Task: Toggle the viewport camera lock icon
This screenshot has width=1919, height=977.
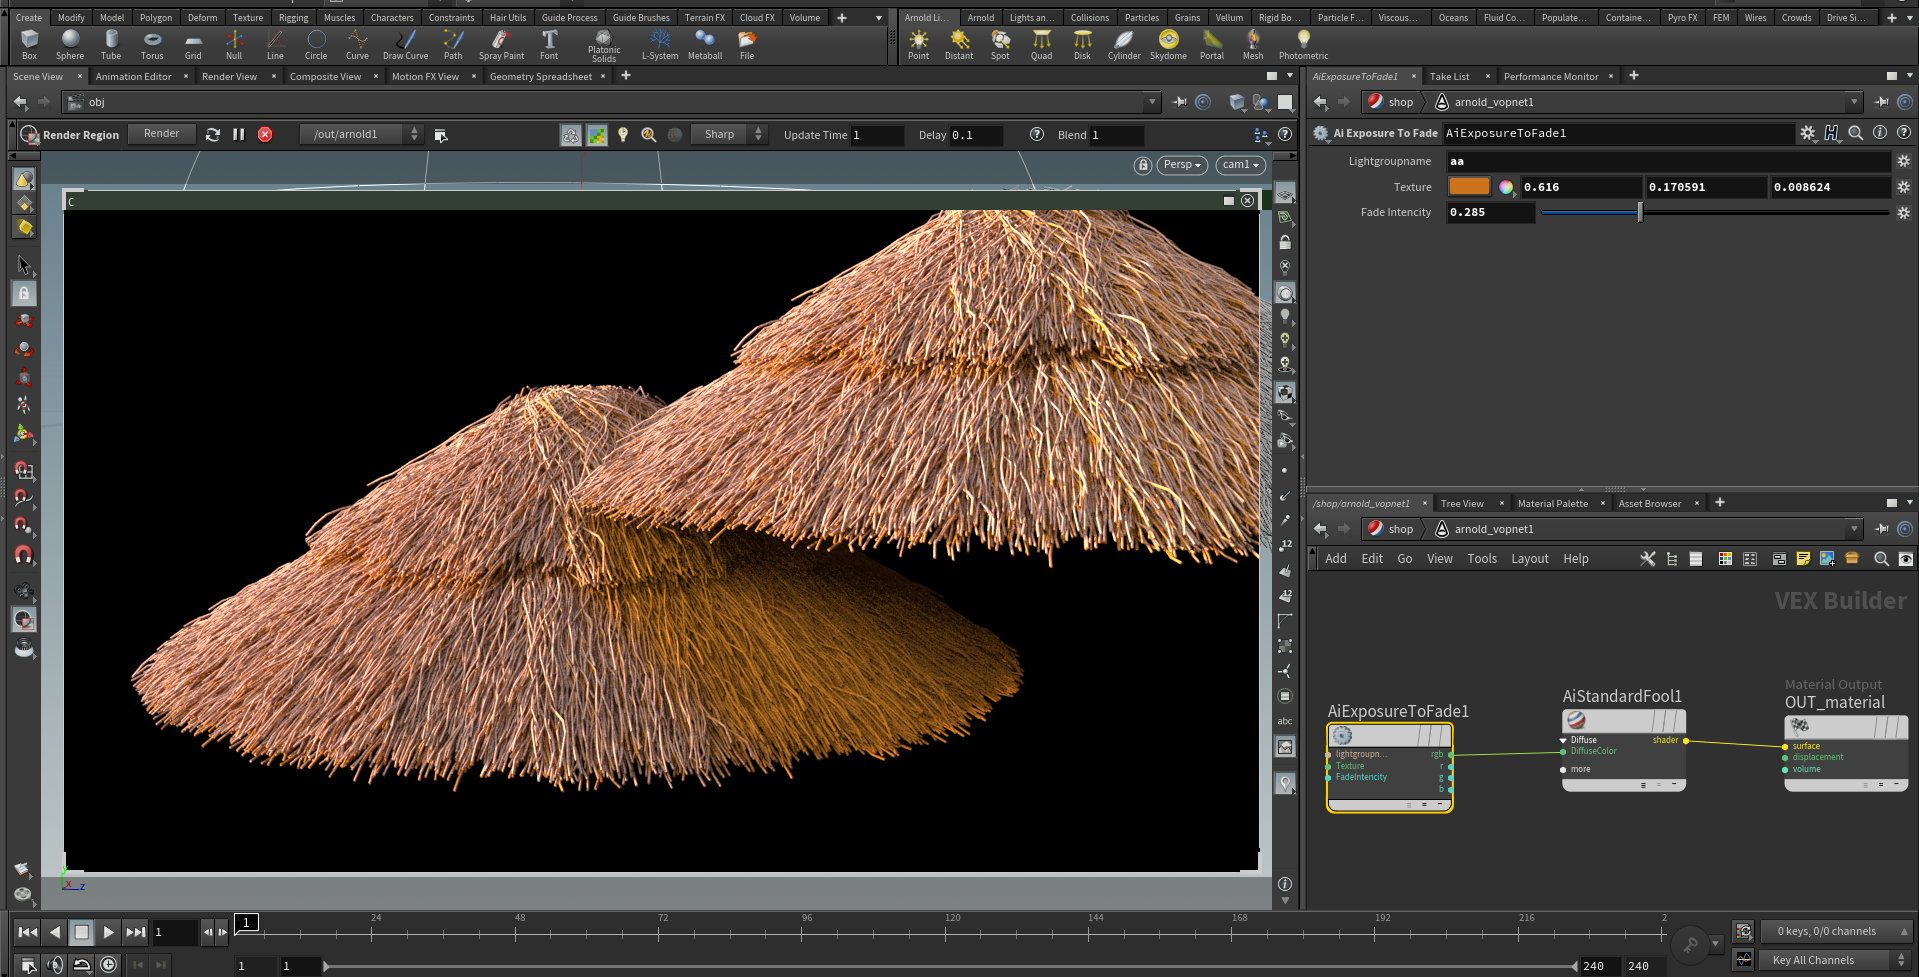Action: coord(1143,165)
